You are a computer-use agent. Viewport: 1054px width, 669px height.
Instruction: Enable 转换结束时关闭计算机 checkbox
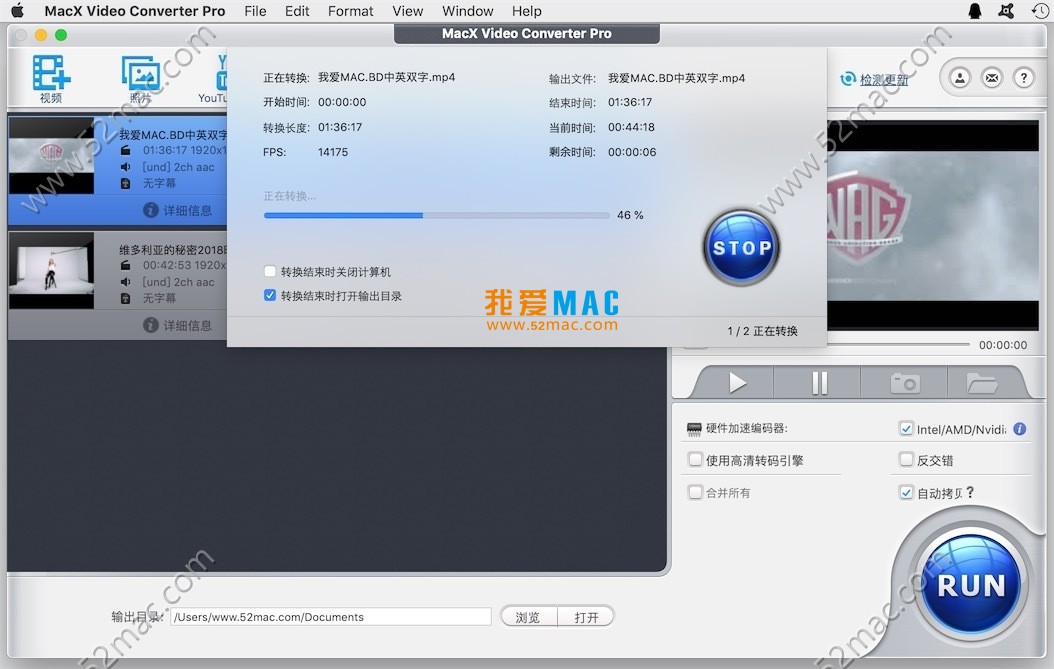270,272
